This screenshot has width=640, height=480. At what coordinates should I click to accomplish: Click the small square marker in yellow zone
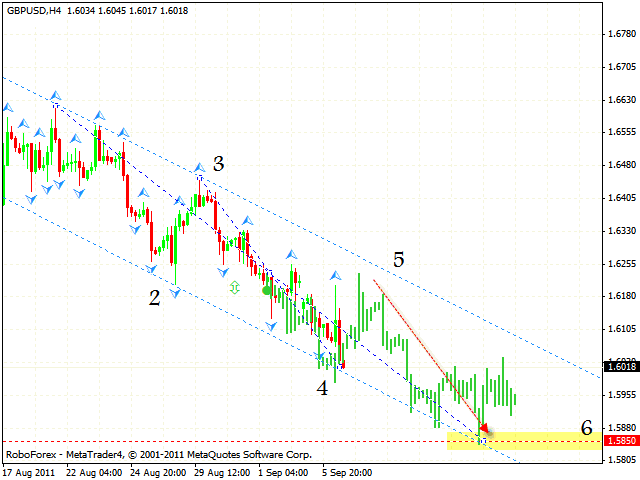click(x=483, y=440)
